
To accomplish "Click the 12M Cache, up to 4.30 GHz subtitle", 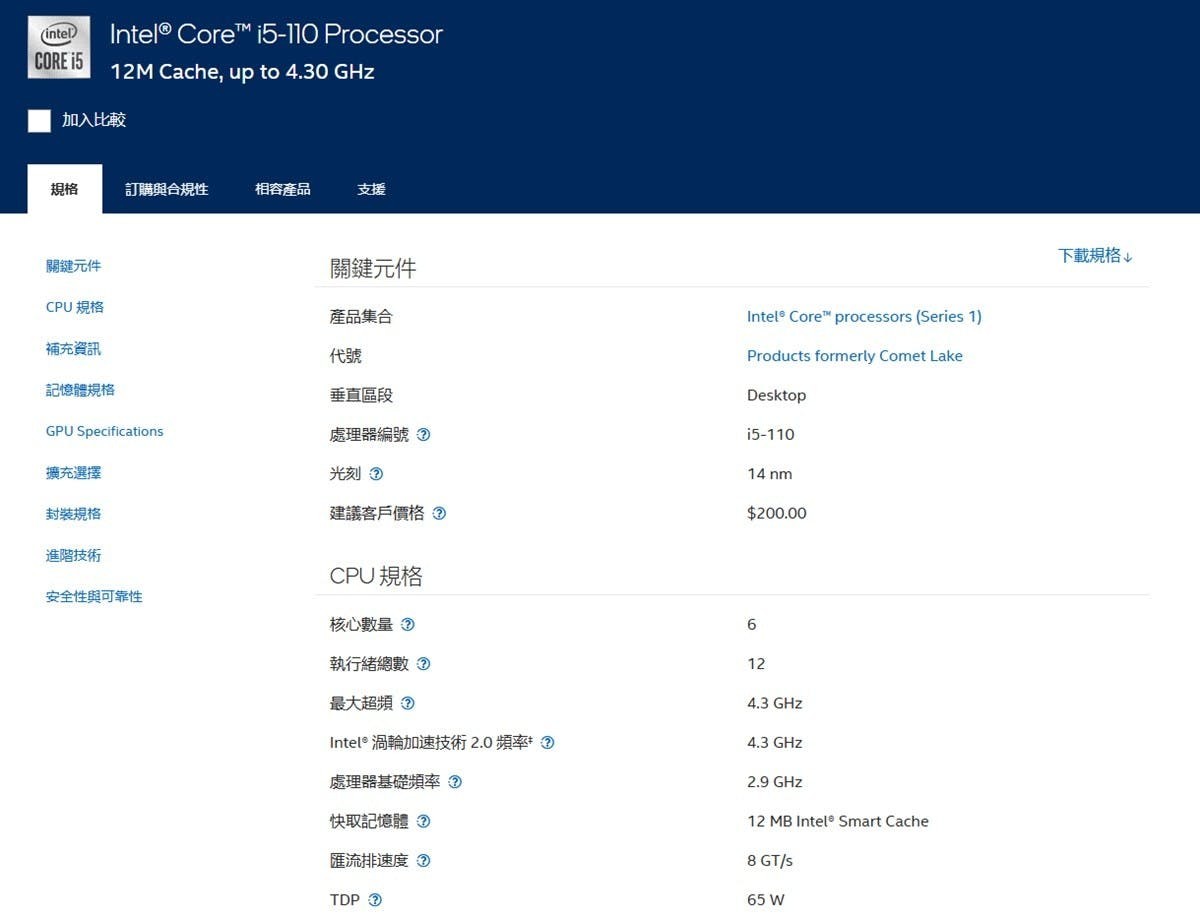I will point(242,72).
